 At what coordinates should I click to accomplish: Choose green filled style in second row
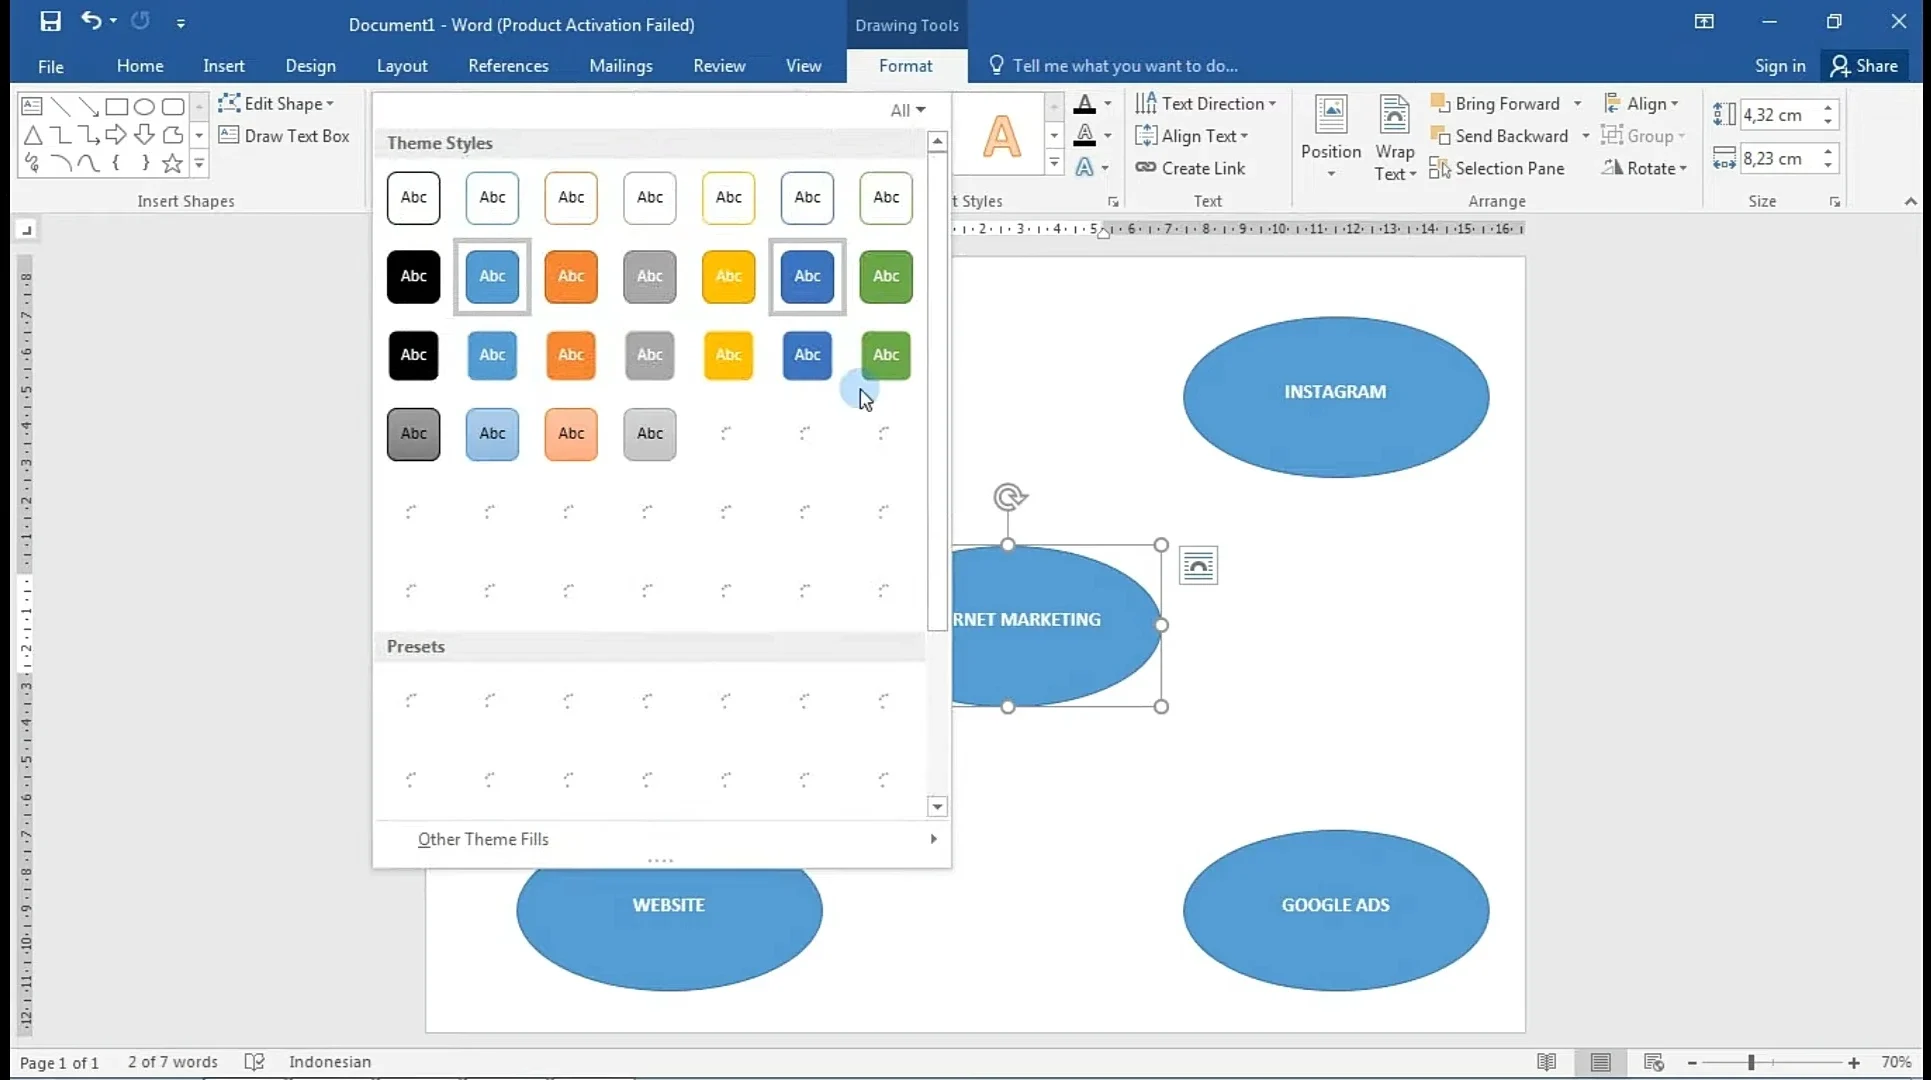(x=886, y=276)
